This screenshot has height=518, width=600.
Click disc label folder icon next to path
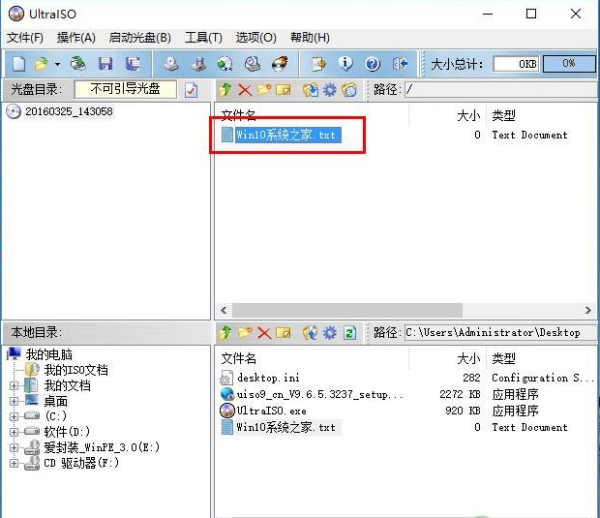click(x=349, y=90)
